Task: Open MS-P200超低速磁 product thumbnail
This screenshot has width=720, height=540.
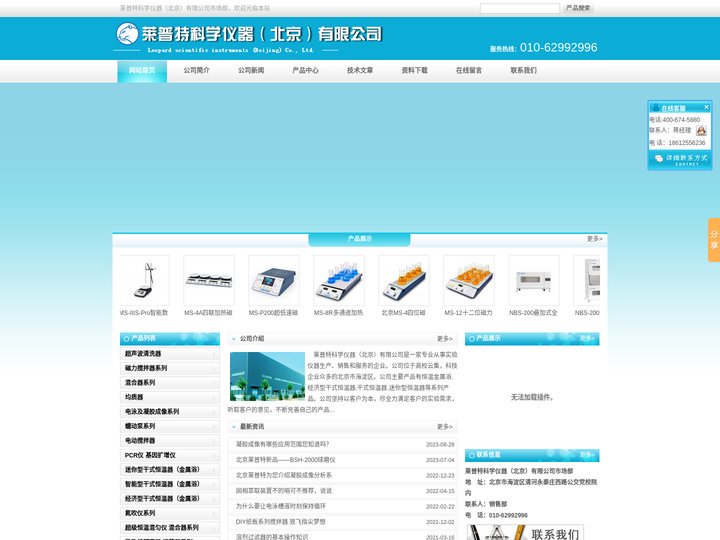Action: pyautogui.click(x=274, y=280)
